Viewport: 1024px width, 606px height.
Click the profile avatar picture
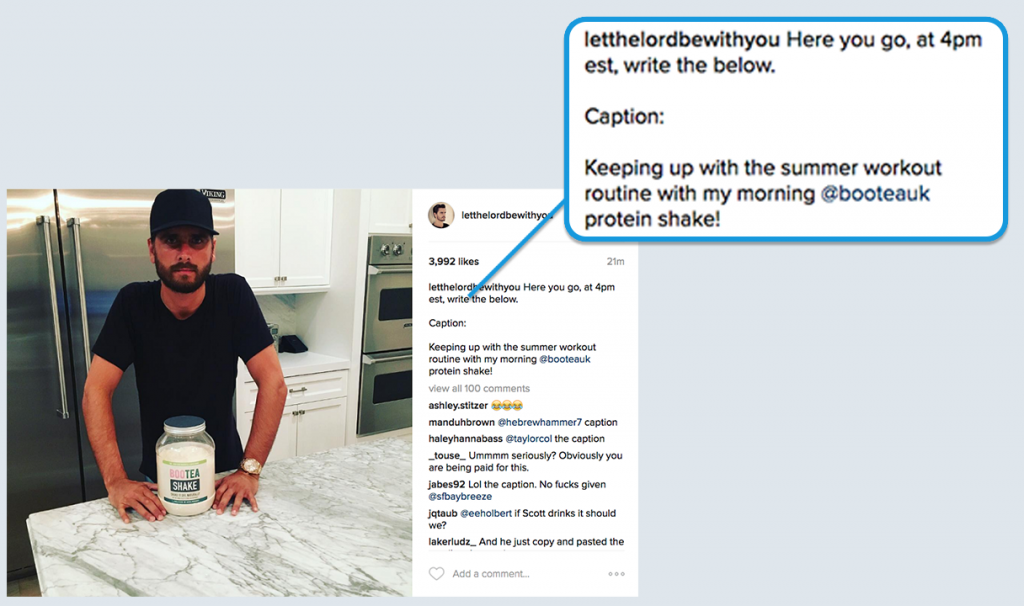(x=441, y=215)
